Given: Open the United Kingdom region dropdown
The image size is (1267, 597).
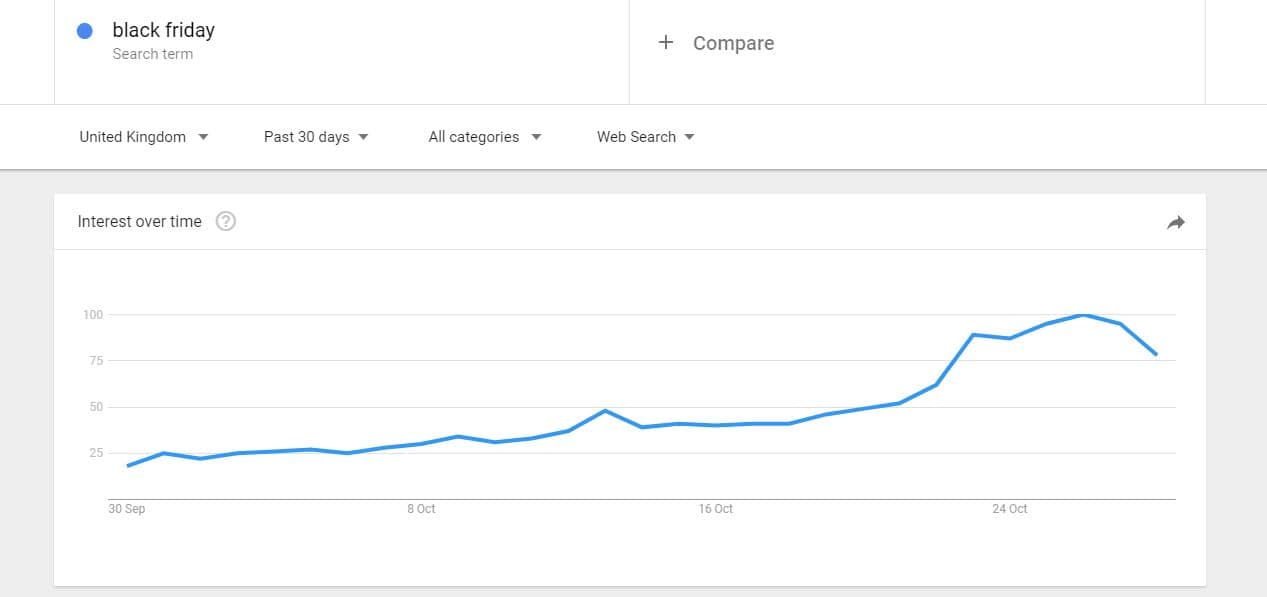Looking at the screenshot, I should (144, 137).
